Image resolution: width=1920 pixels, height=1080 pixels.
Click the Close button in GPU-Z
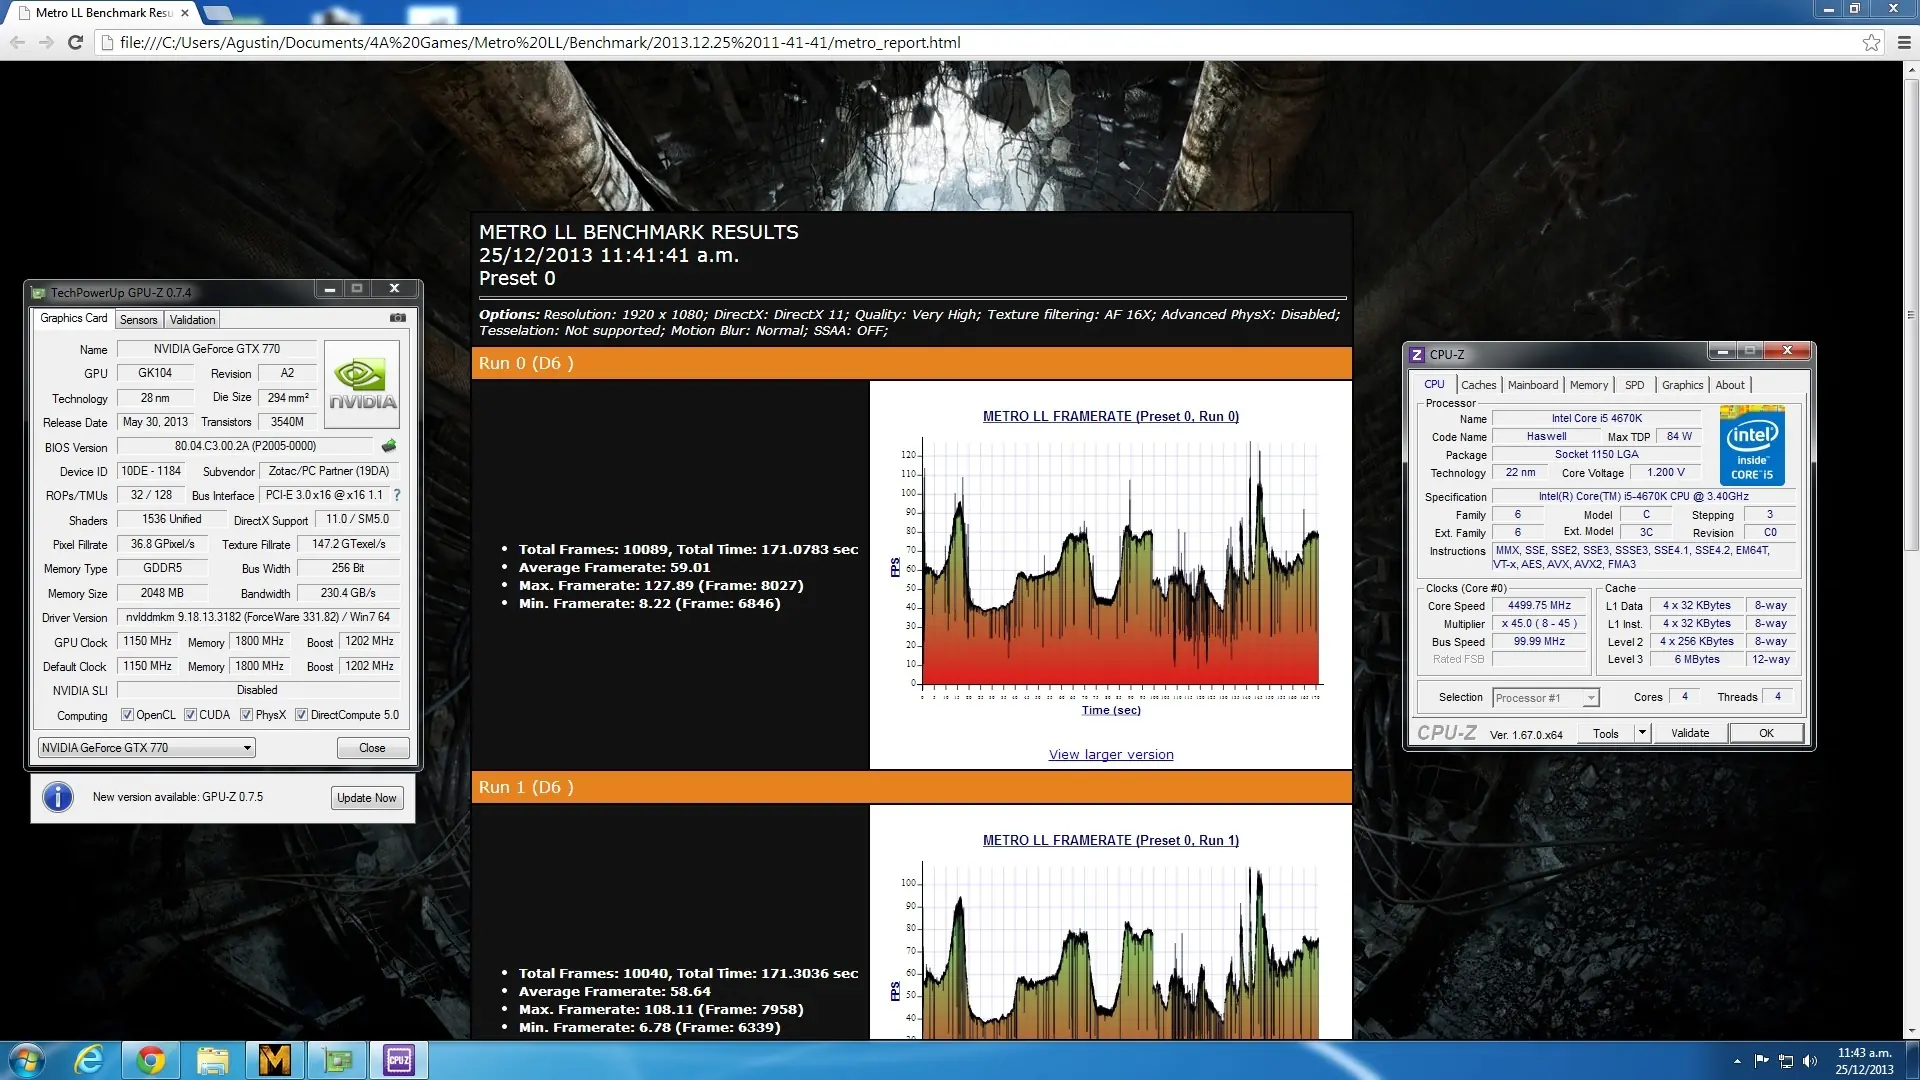[372, 748]
